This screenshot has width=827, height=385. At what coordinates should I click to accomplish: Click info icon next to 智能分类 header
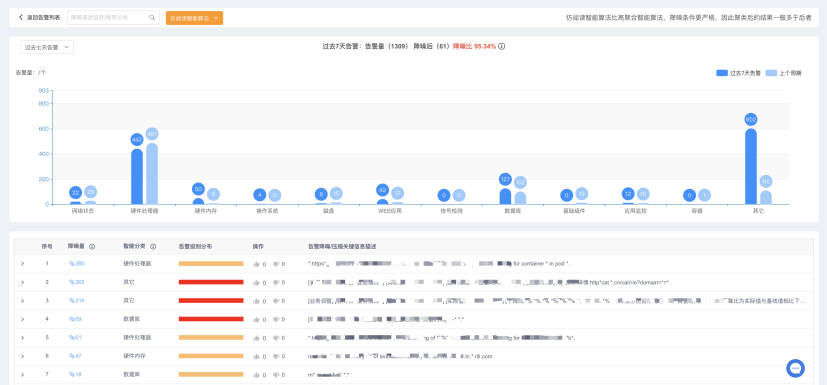coord(153,246)
